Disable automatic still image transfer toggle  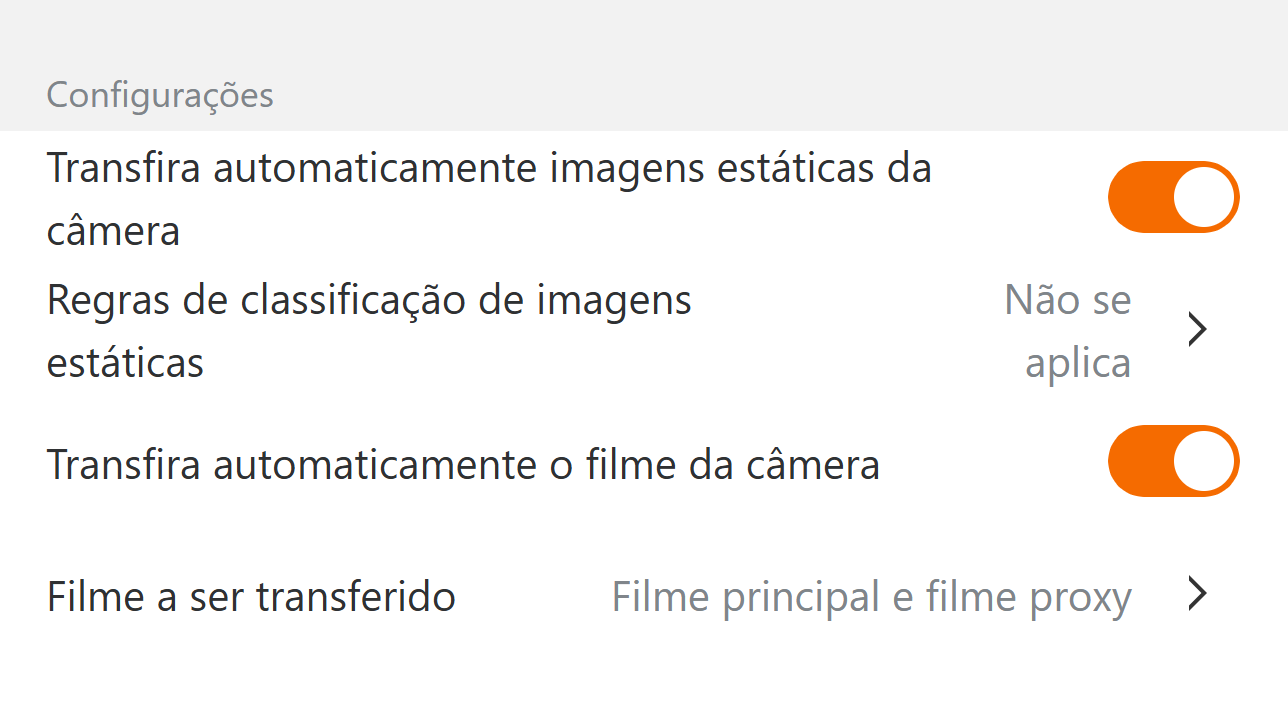(x=1173, y=197)
